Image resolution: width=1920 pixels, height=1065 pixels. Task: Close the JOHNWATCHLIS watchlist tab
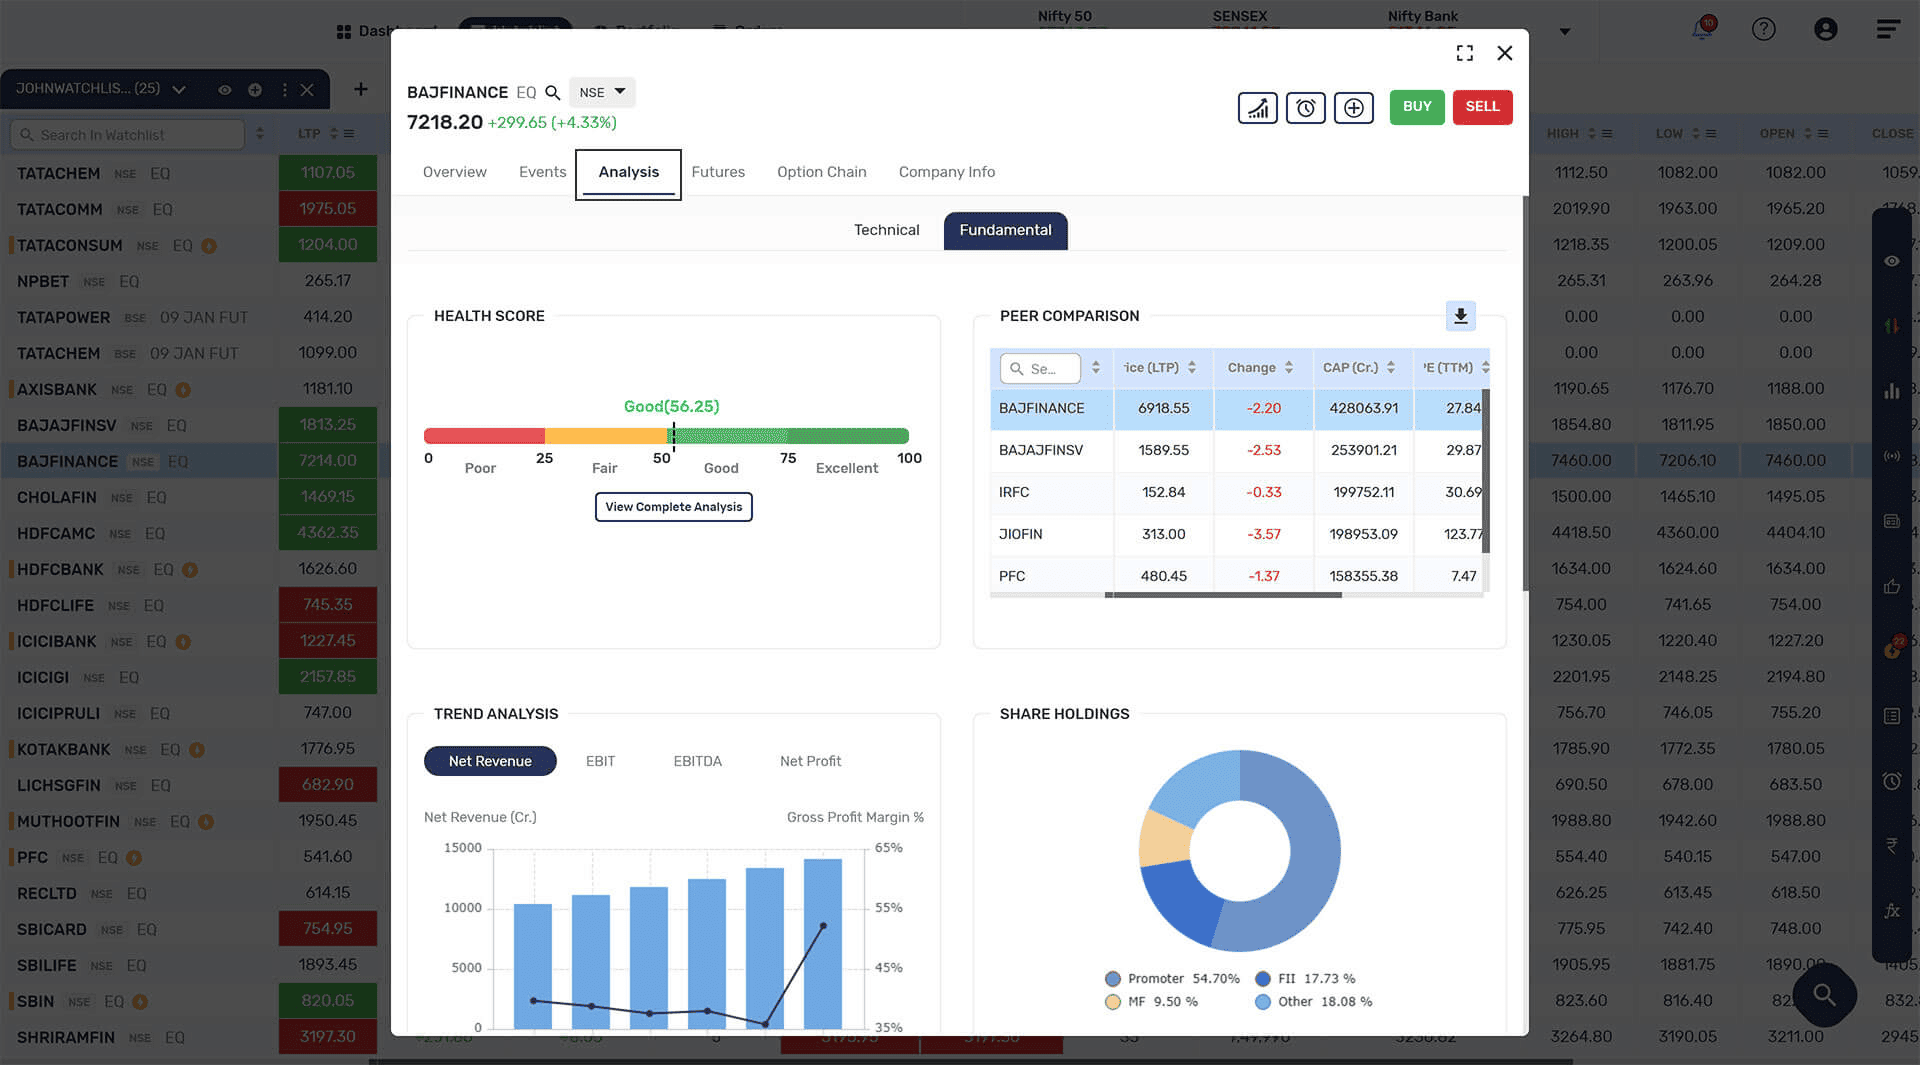click(307, 90)
